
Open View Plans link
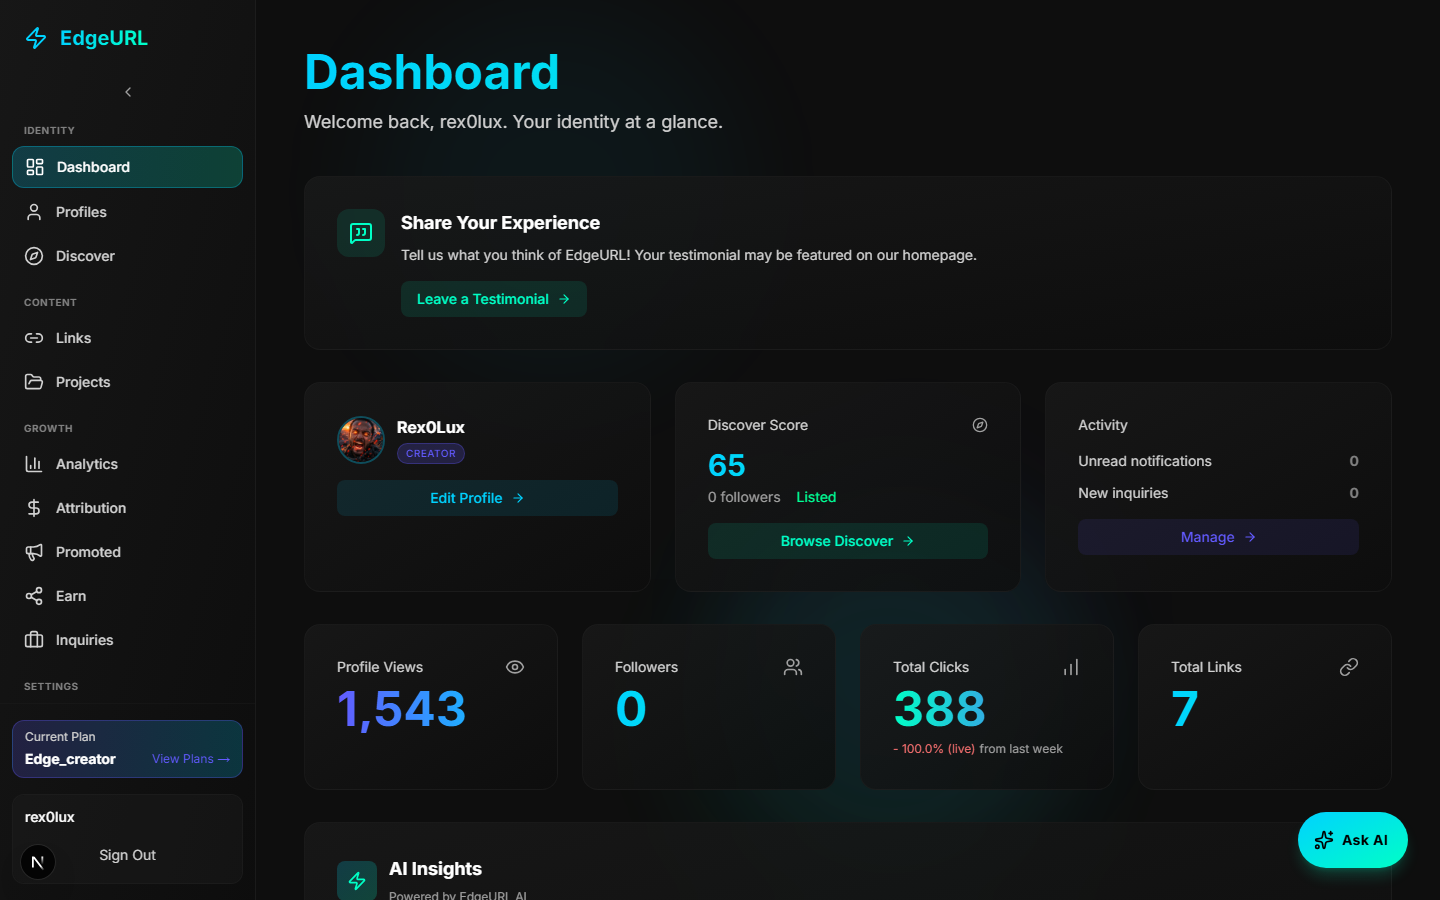pyautogui.click(x=190, y=759)
